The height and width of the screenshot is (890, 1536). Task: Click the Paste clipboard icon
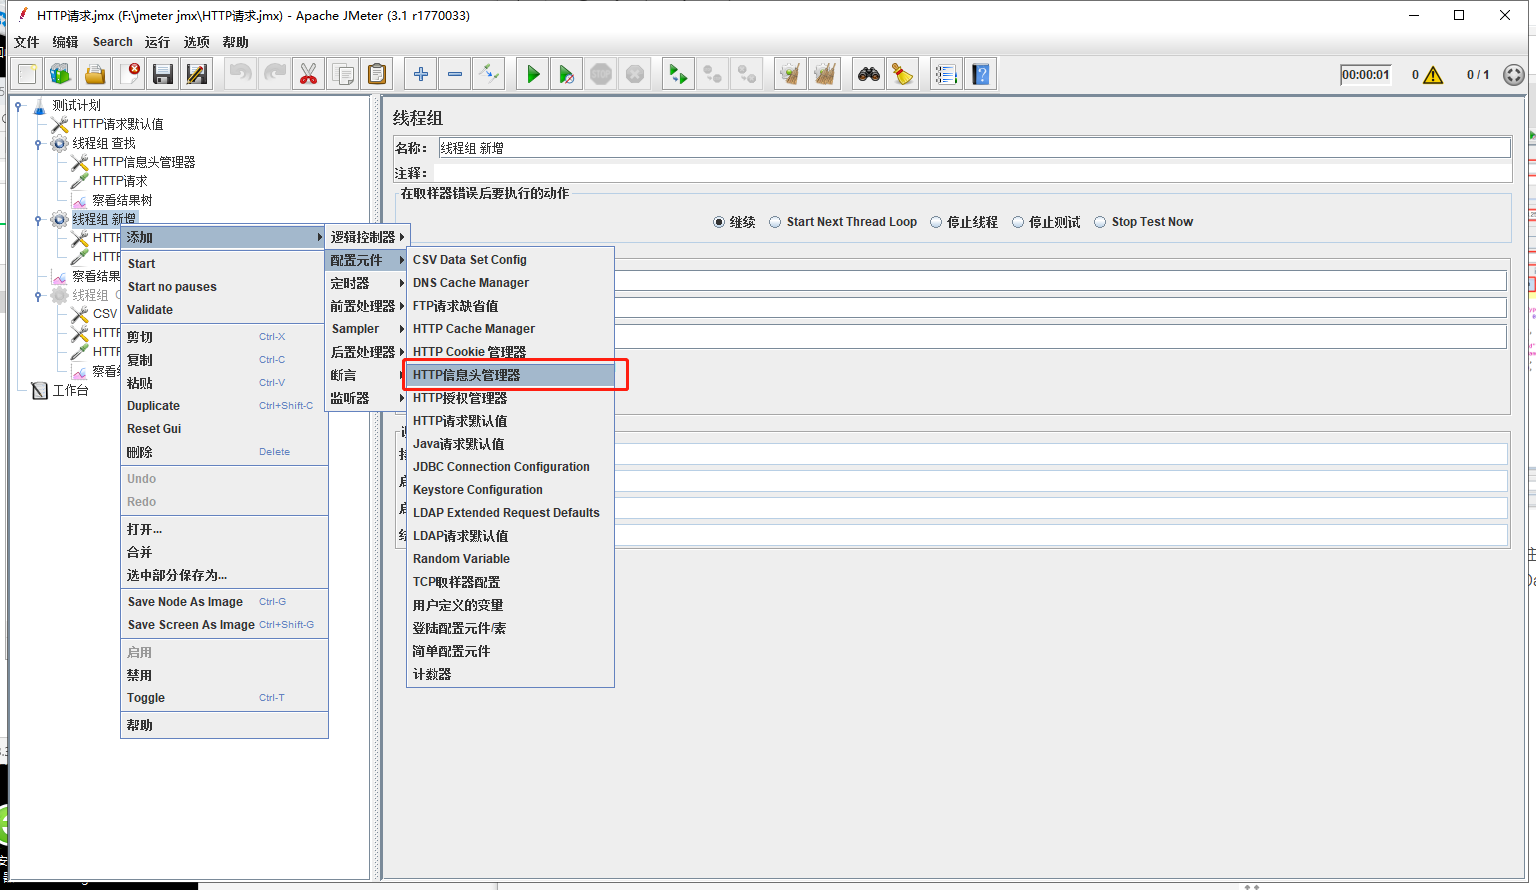pyautogui.click(x=376, y=74)
